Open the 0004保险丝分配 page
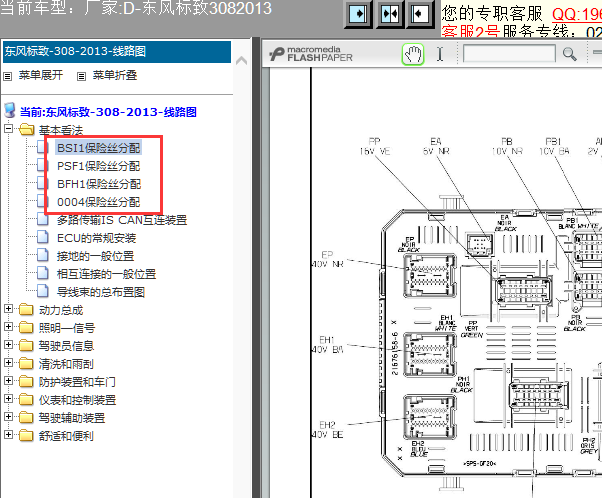This screenshot has width=602, height=498. pos(99,202)
